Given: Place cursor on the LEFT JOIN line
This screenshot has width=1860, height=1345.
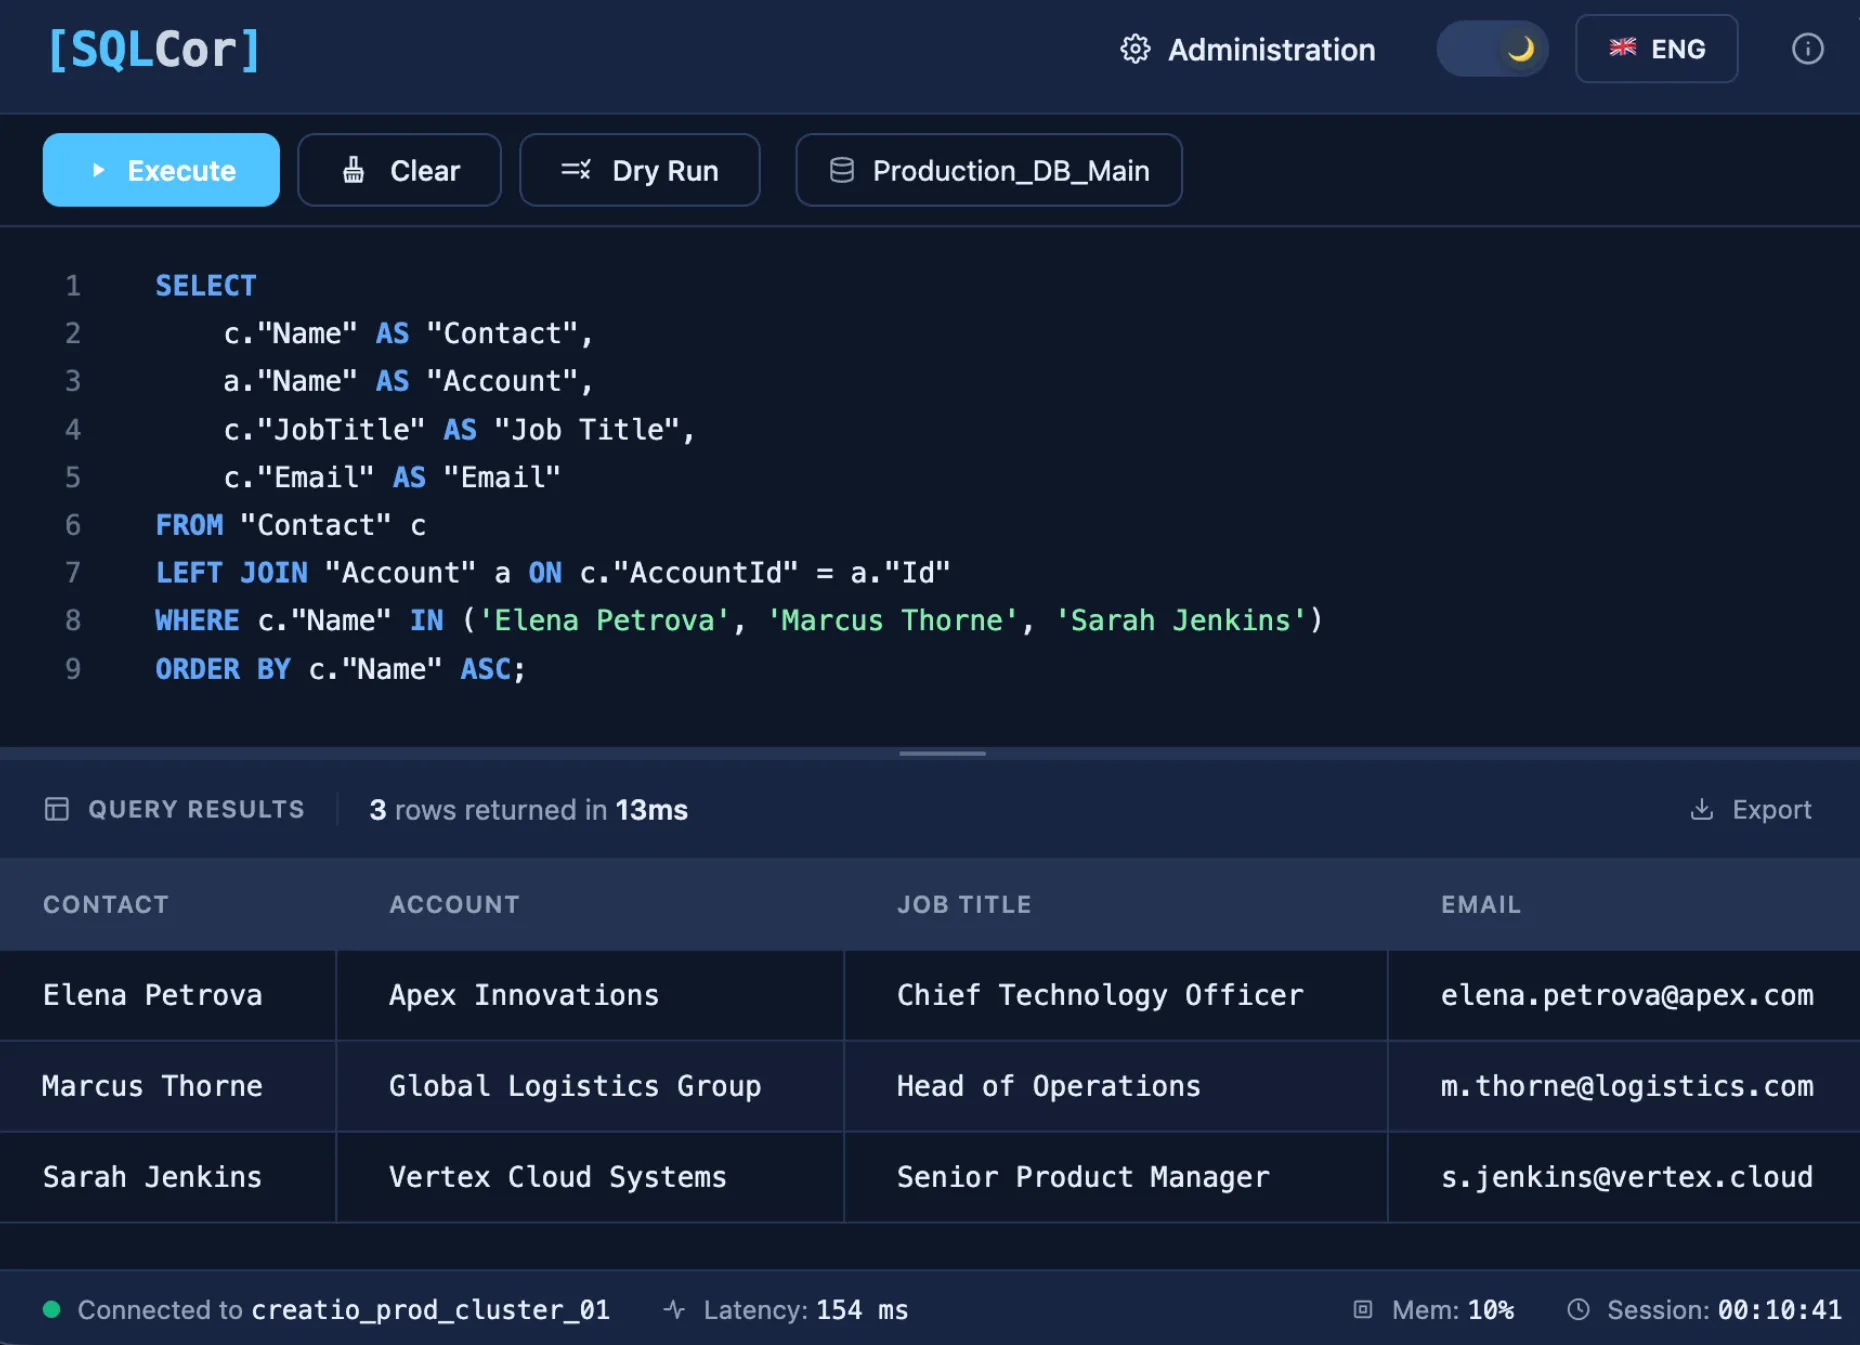Looking at the screenshot, I should click(x=553, y=573).
